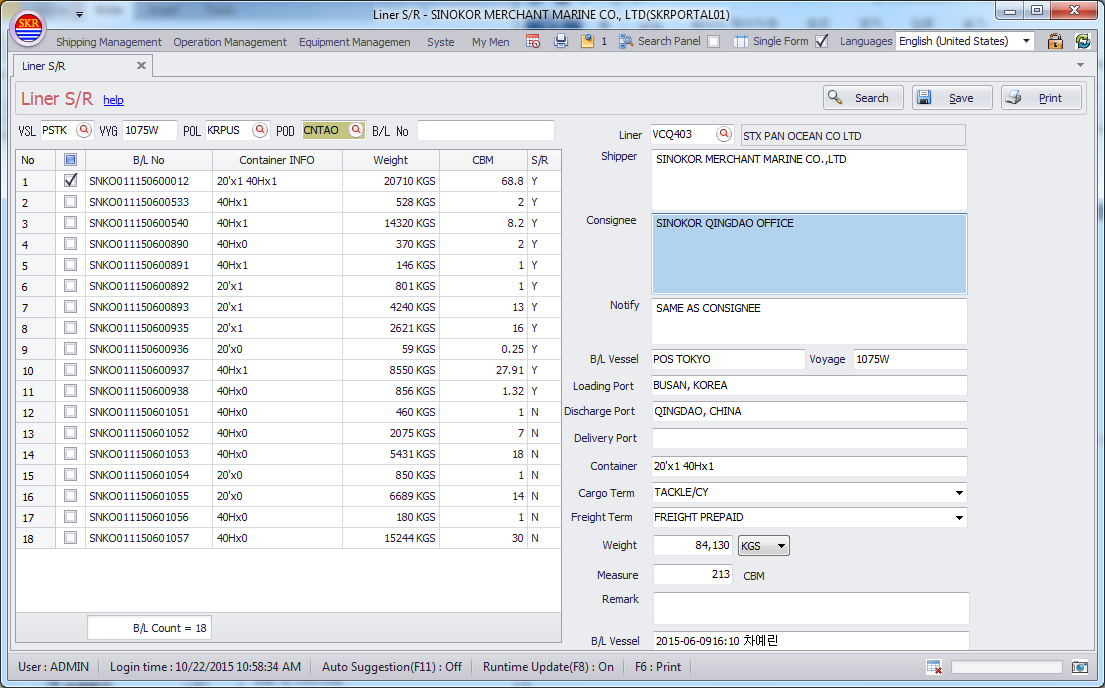This screenshot has height=688, width=1105.
Task: Click the Remark text field
Action: pos(810,608)
